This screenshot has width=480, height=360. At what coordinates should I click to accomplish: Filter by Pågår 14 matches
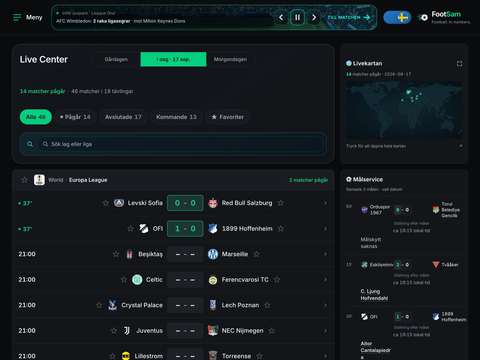pyautogui.click(x=76, y=117)
